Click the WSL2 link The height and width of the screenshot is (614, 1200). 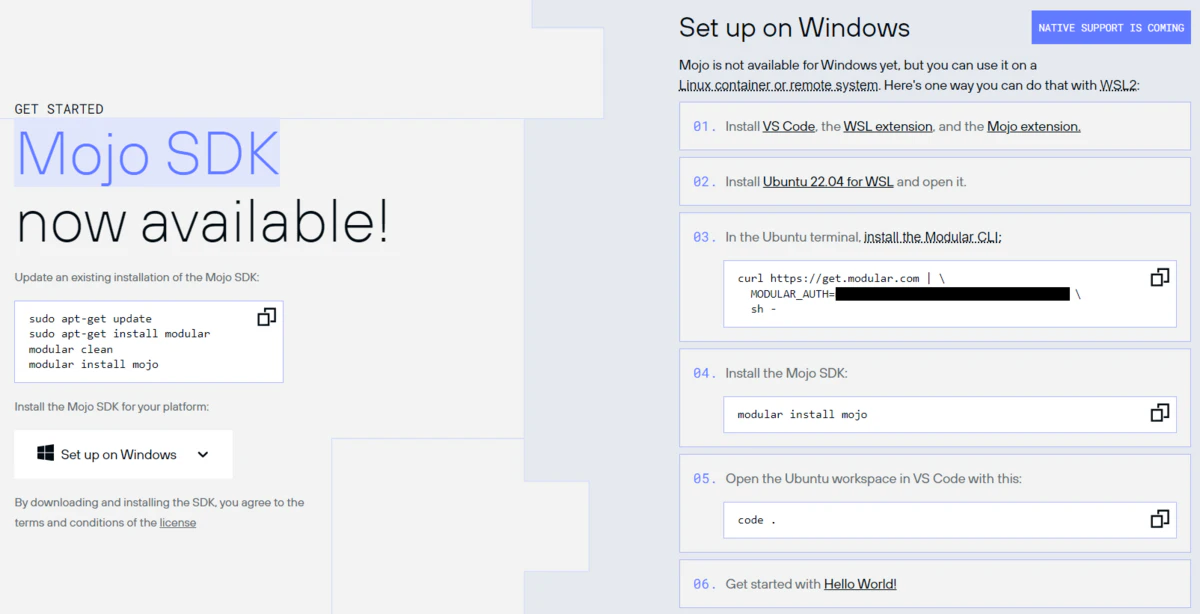(x=1119, y=85)
